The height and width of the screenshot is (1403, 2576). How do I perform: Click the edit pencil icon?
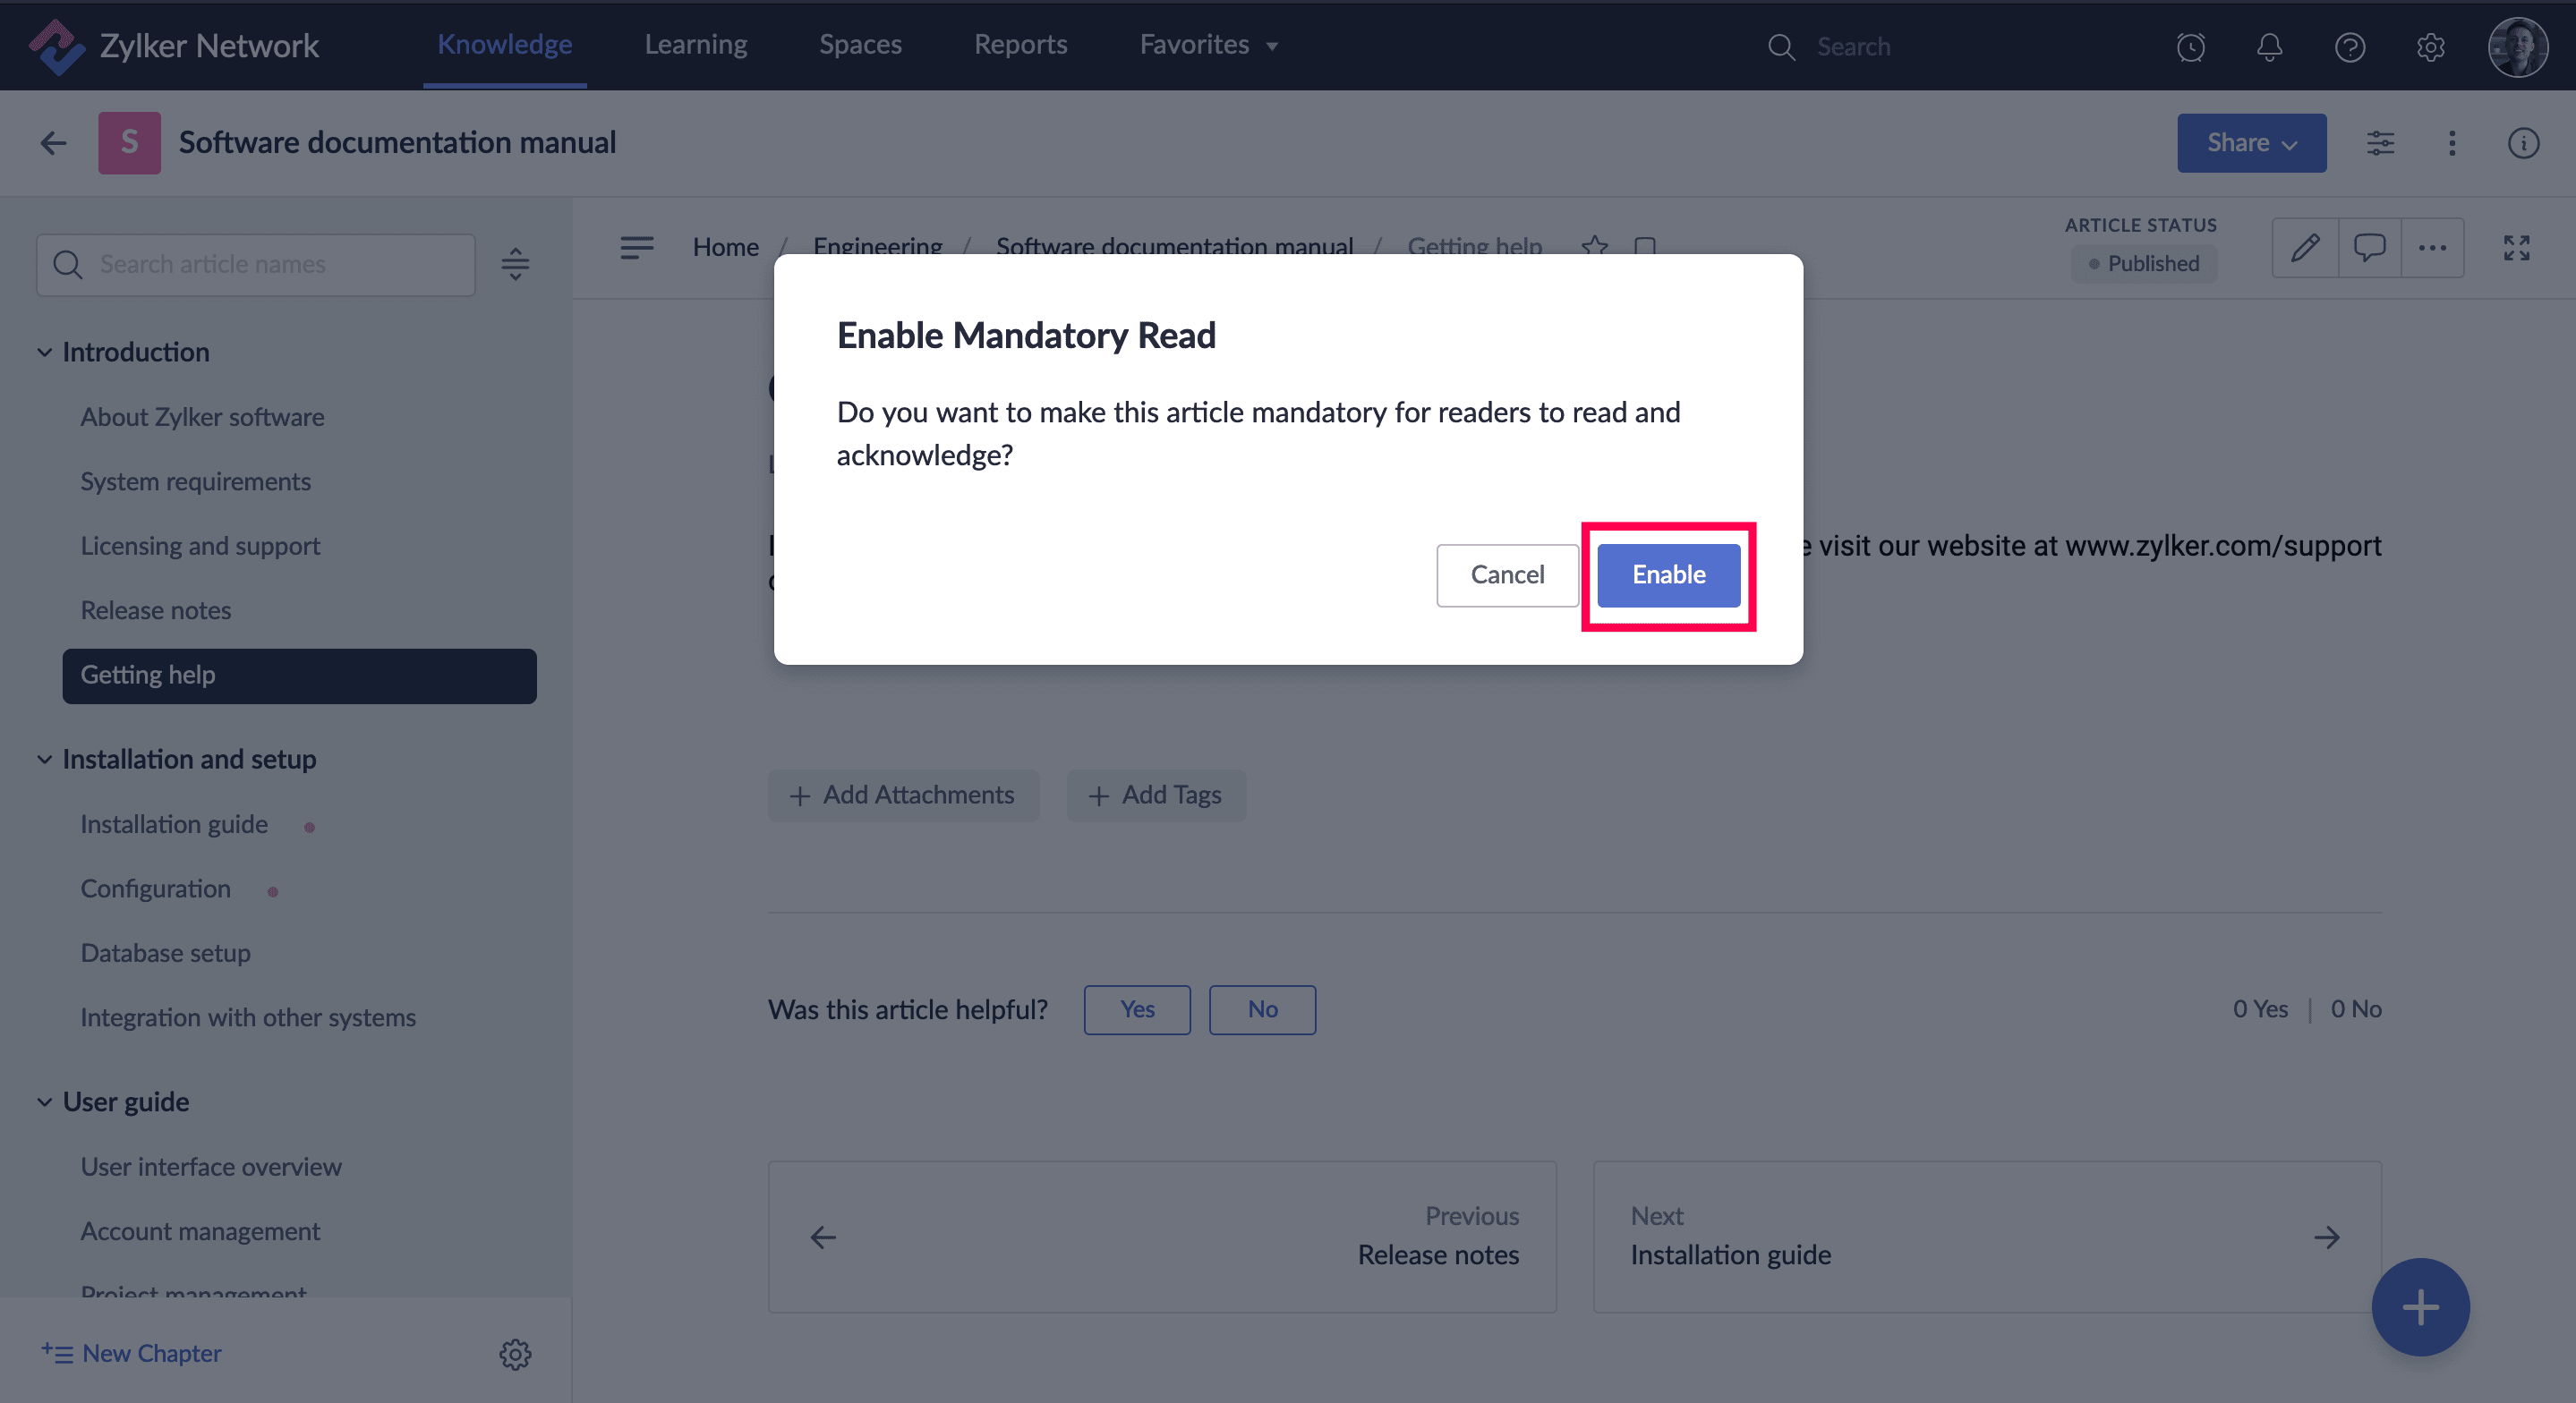click(2305, 248)
